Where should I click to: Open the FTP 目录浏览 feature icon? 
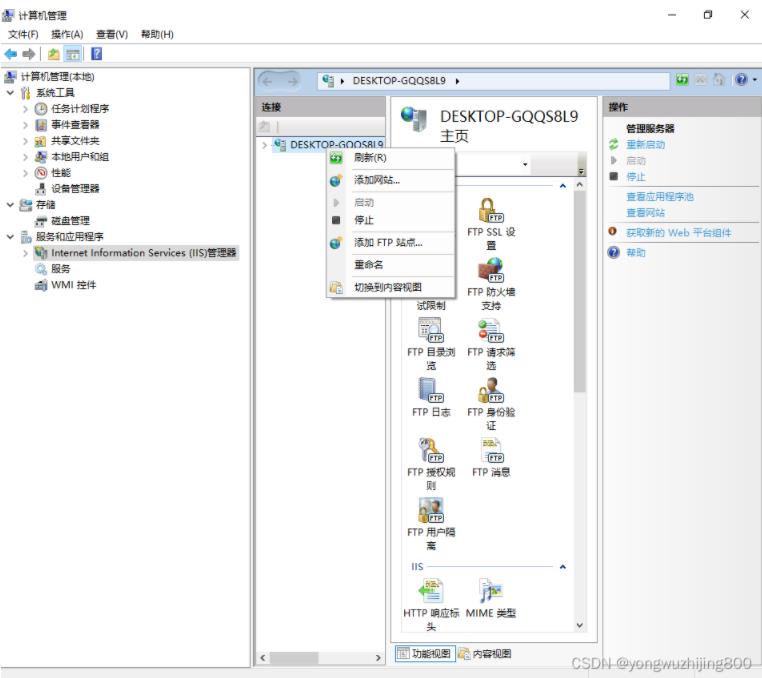431,344
